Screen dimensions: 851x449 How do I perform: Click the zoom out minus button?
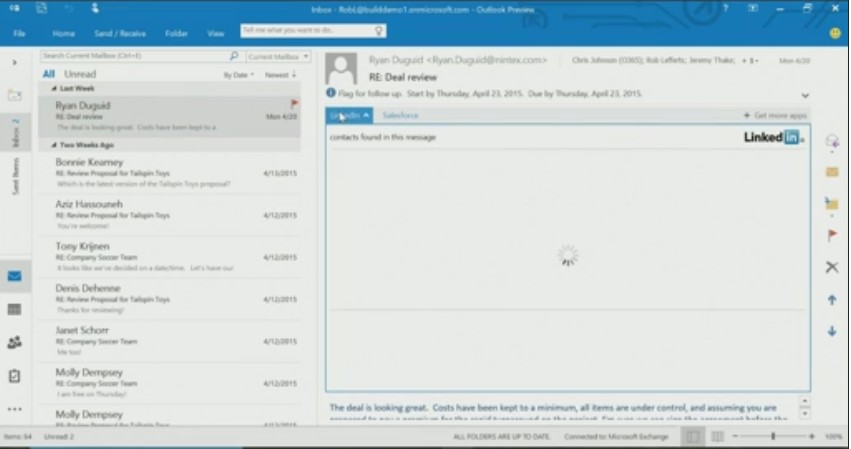tap(735, 436)
